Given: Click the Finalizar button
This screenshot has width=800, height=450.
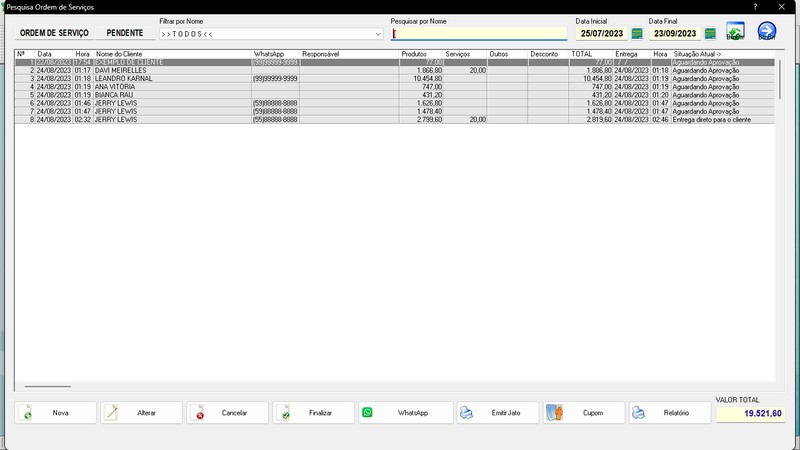Looking at the screenshot, I should [313, 413].
